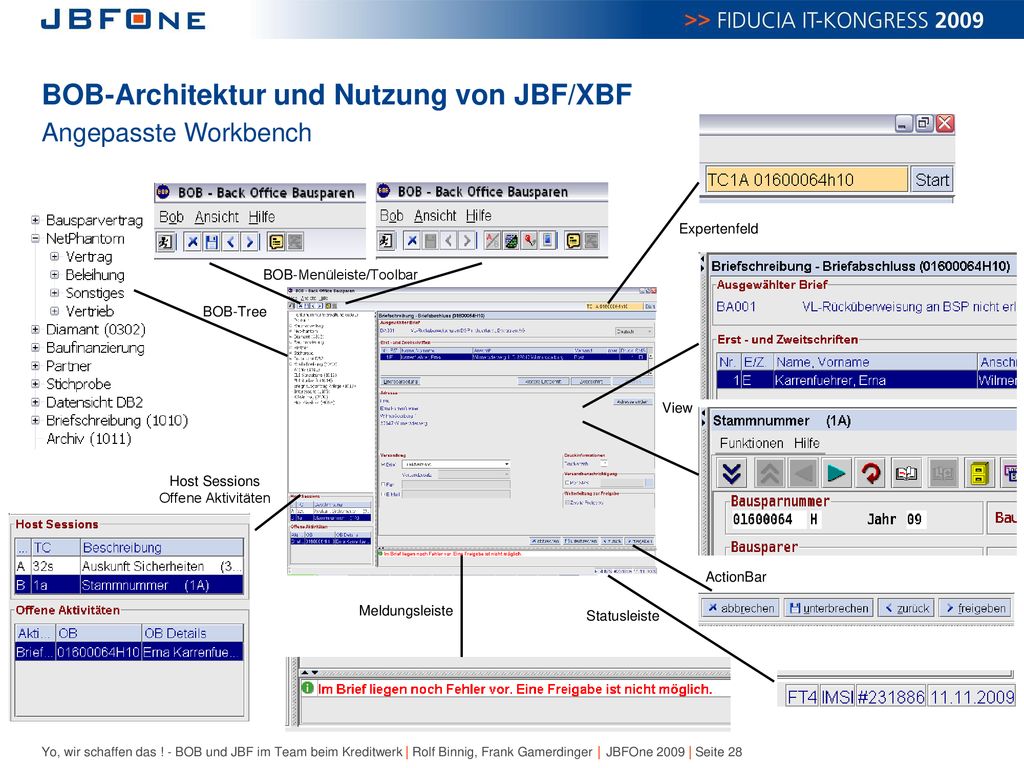
Task: Click the unterbrechen button in the ActionBar
Action: tap(829, 608)
